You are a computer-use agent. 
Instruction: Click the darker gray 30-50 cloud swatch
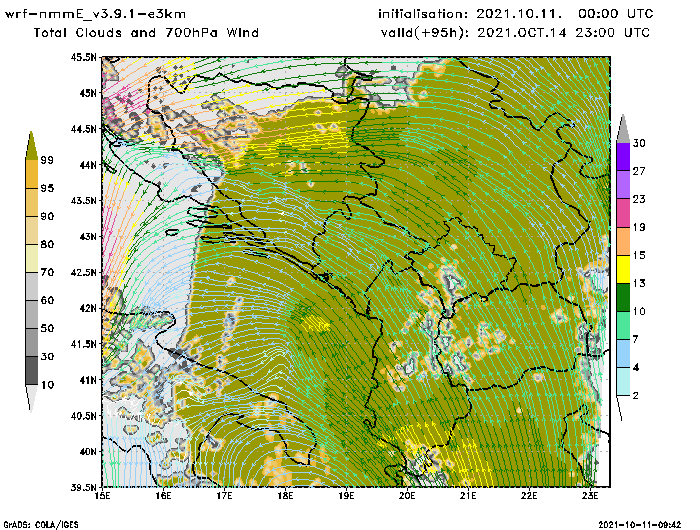click(x=31, y=342)
